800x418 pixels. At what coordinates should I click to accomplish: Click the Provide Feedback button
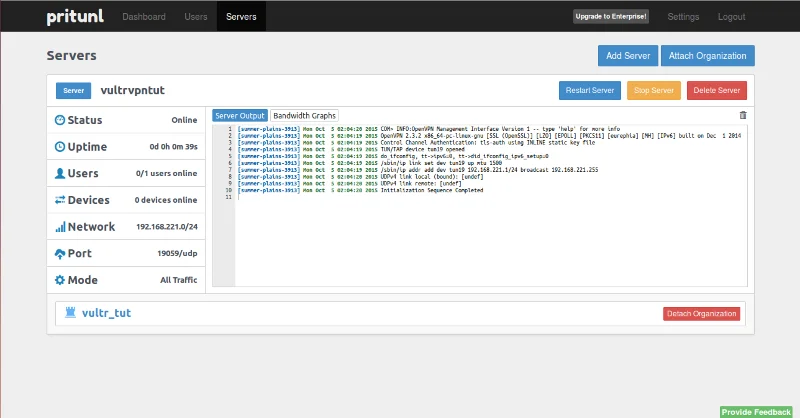pyautogui.click(x=756, y=412)
